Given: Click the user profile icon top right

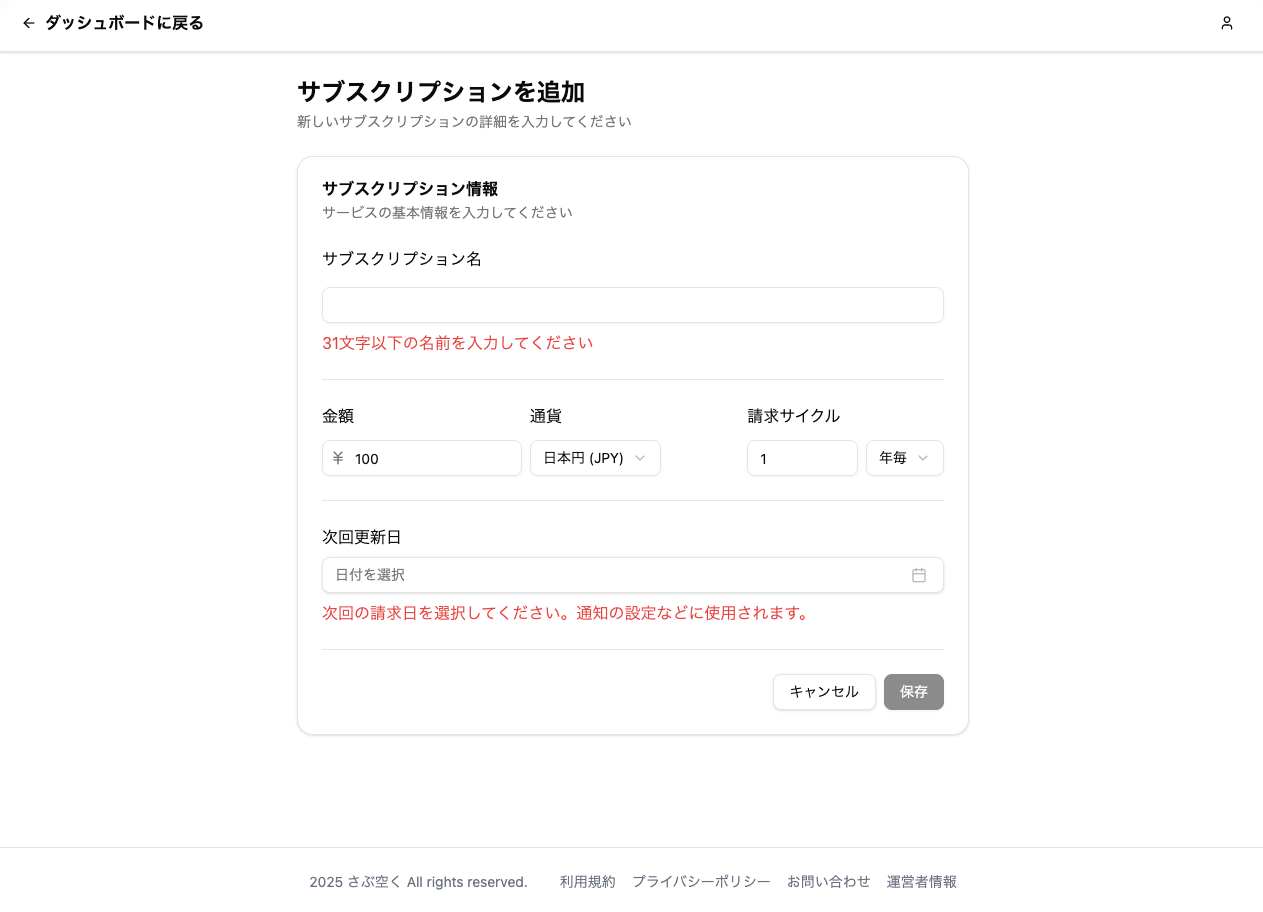Looking at the screenshot, I should [1226, 22].
